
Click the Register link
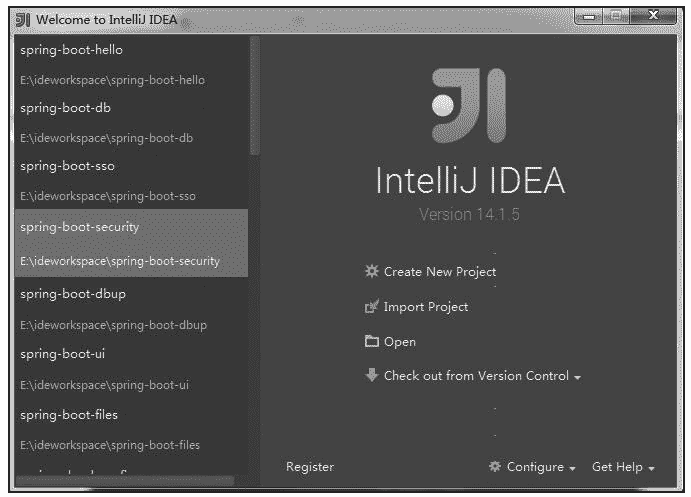tap(310, 467)
